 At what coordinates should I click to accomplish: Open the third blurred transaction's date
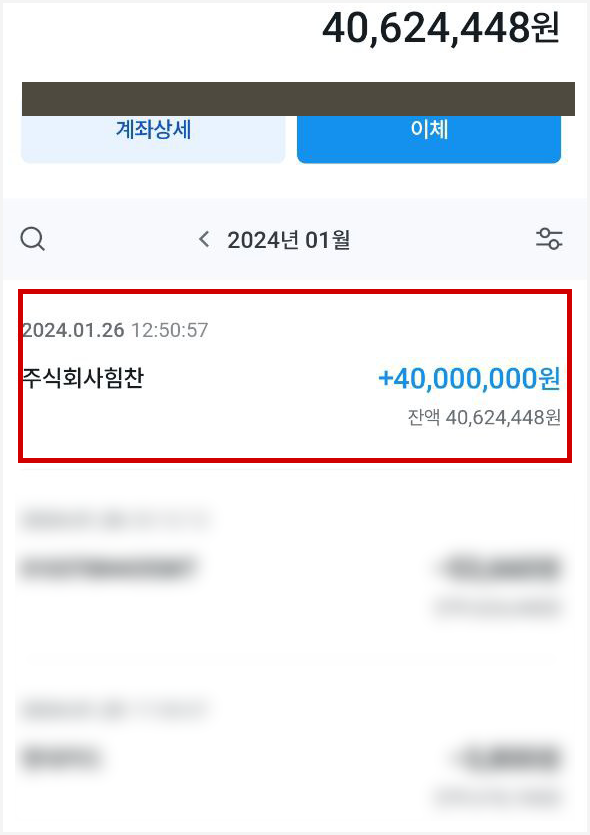(114, 711)
